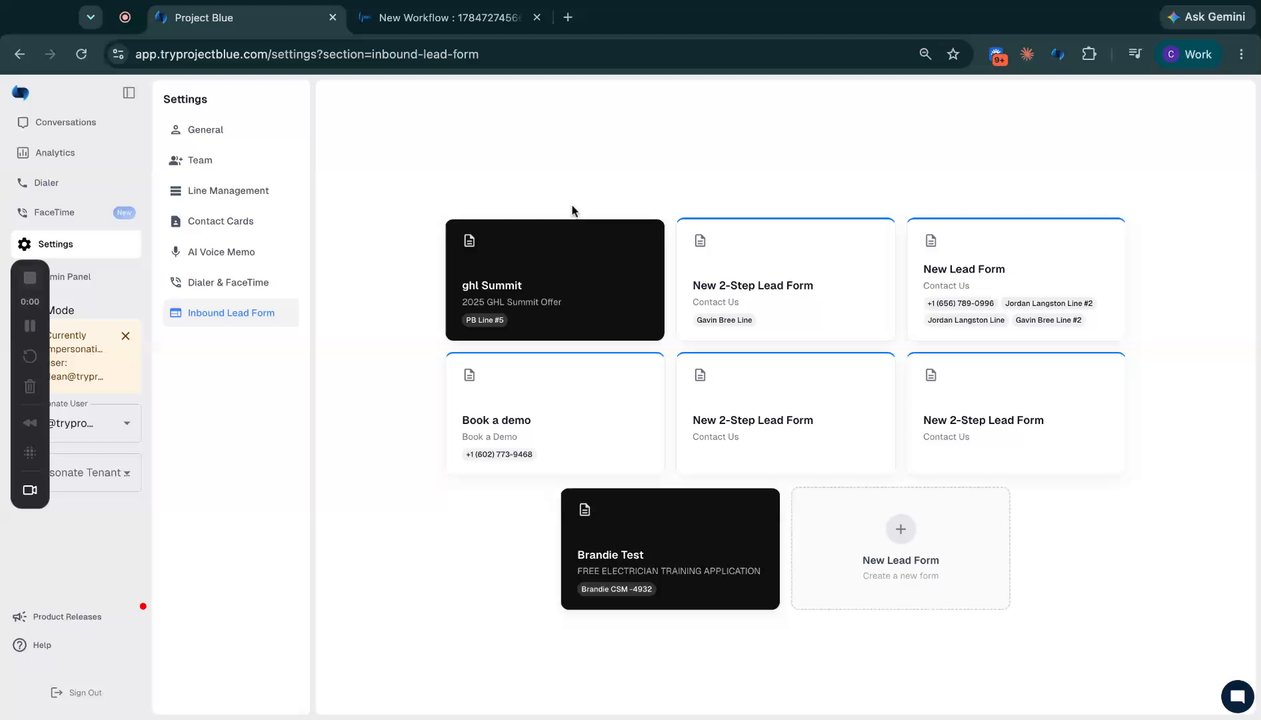The image size is (1261, 720).
Task: Click the Brandie CSM -4932 tag
Action: [x=616, y=589]
